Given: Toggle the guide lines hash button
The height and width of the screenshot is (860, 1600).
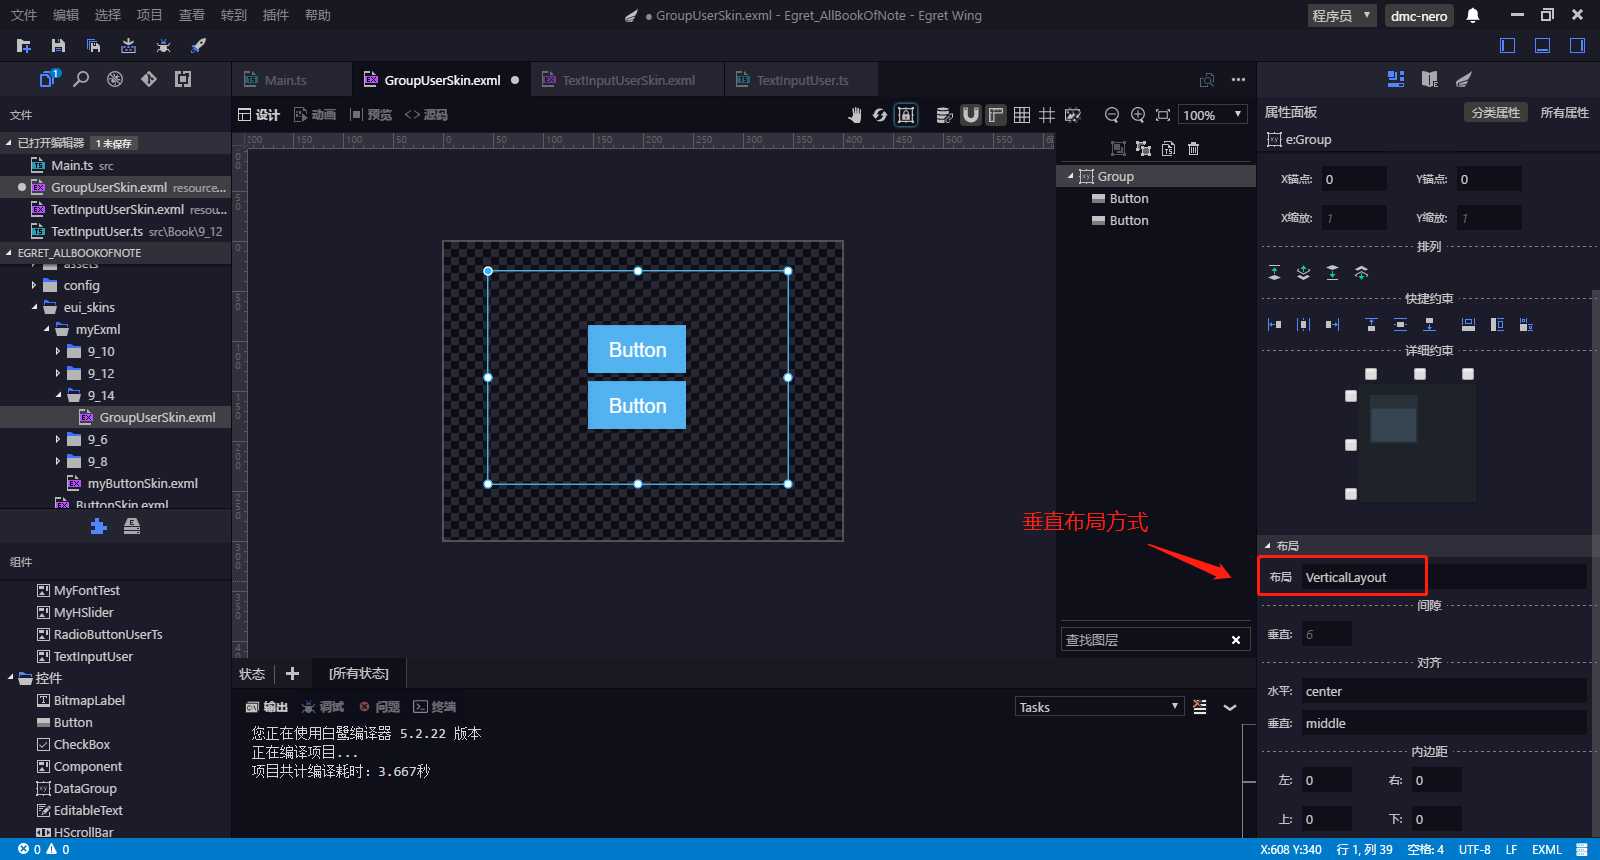Looking at the screenshot, I should click(x=1047, y=115).
